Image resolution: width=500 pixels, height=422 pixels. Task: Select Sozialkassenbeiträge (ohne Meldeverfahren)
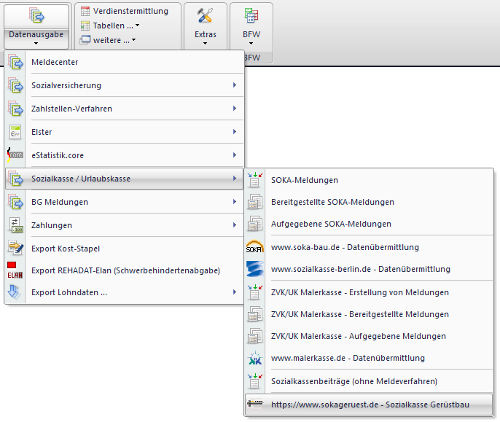click(369, 381)
